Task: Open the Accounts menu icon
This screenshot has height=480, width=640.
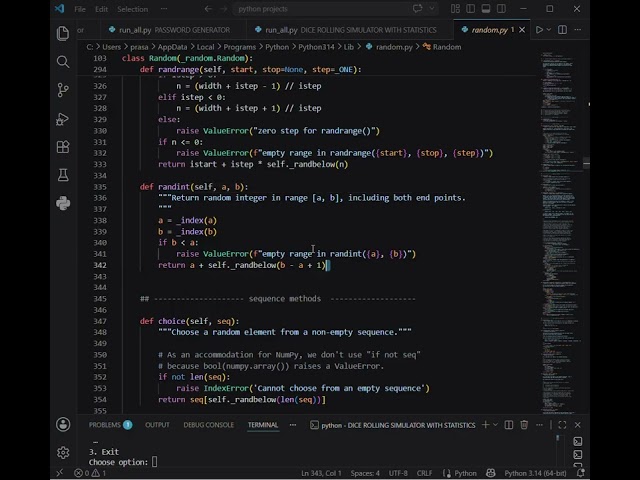Action: 63,424
